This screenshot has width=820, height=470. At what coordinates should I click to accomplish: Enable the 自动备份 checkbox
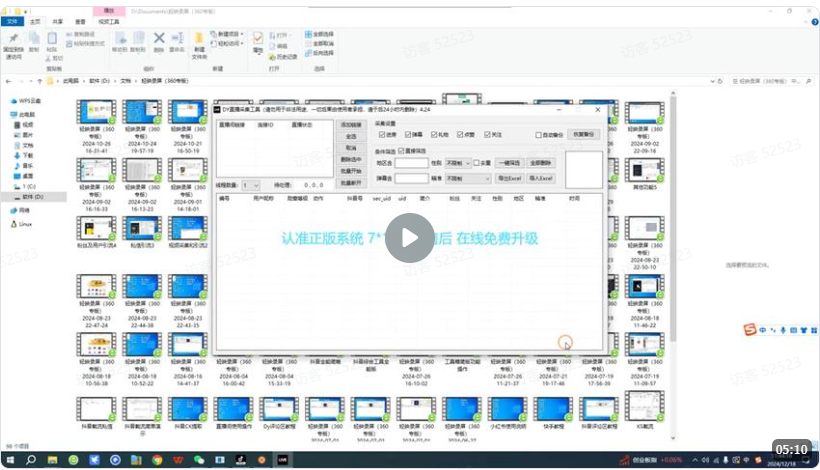538,134
